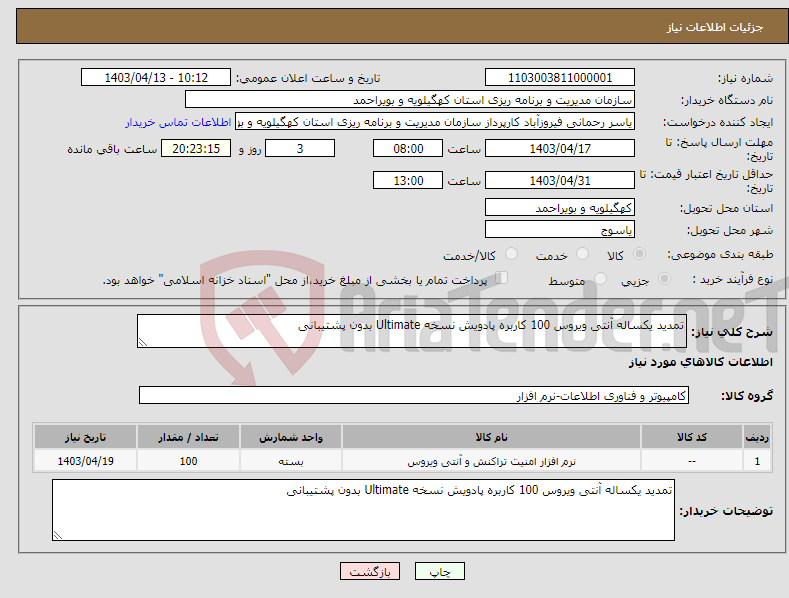Viewport: 789px width, 598px height.
Task: Click the توضیحات خریدار notes textarea
Action: tap(363, 510)
